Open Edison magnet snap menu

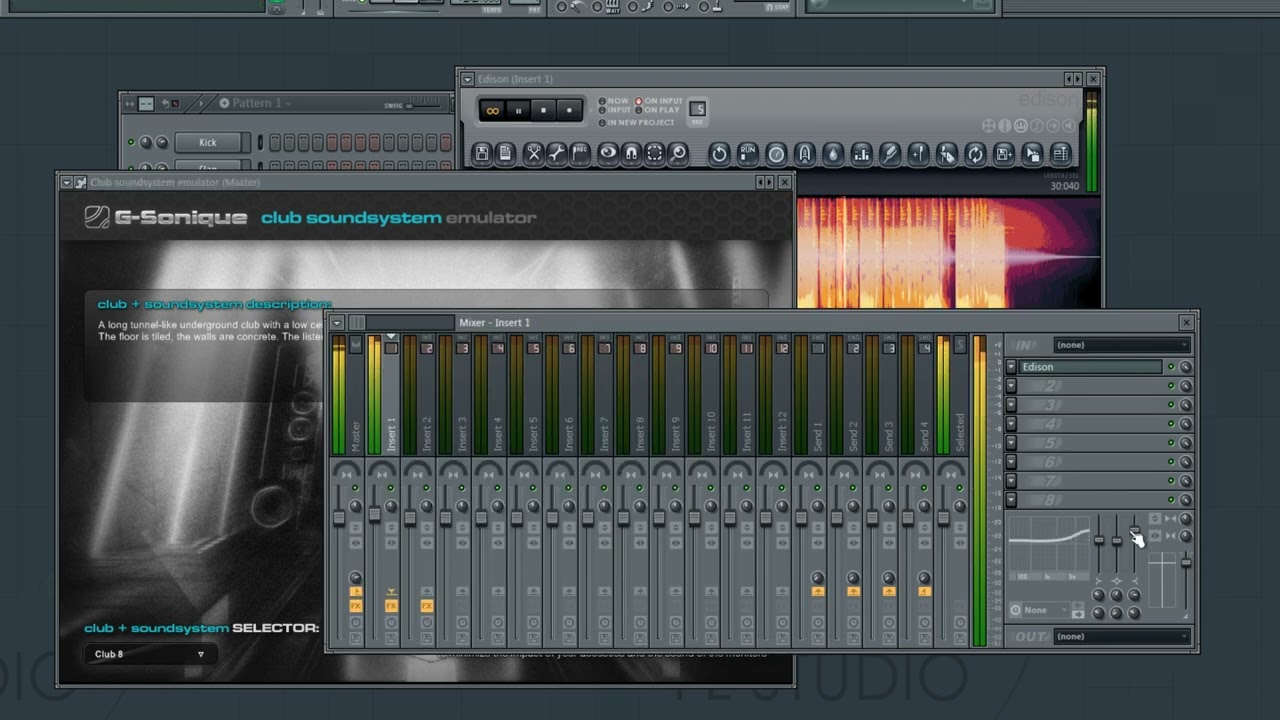631,154
